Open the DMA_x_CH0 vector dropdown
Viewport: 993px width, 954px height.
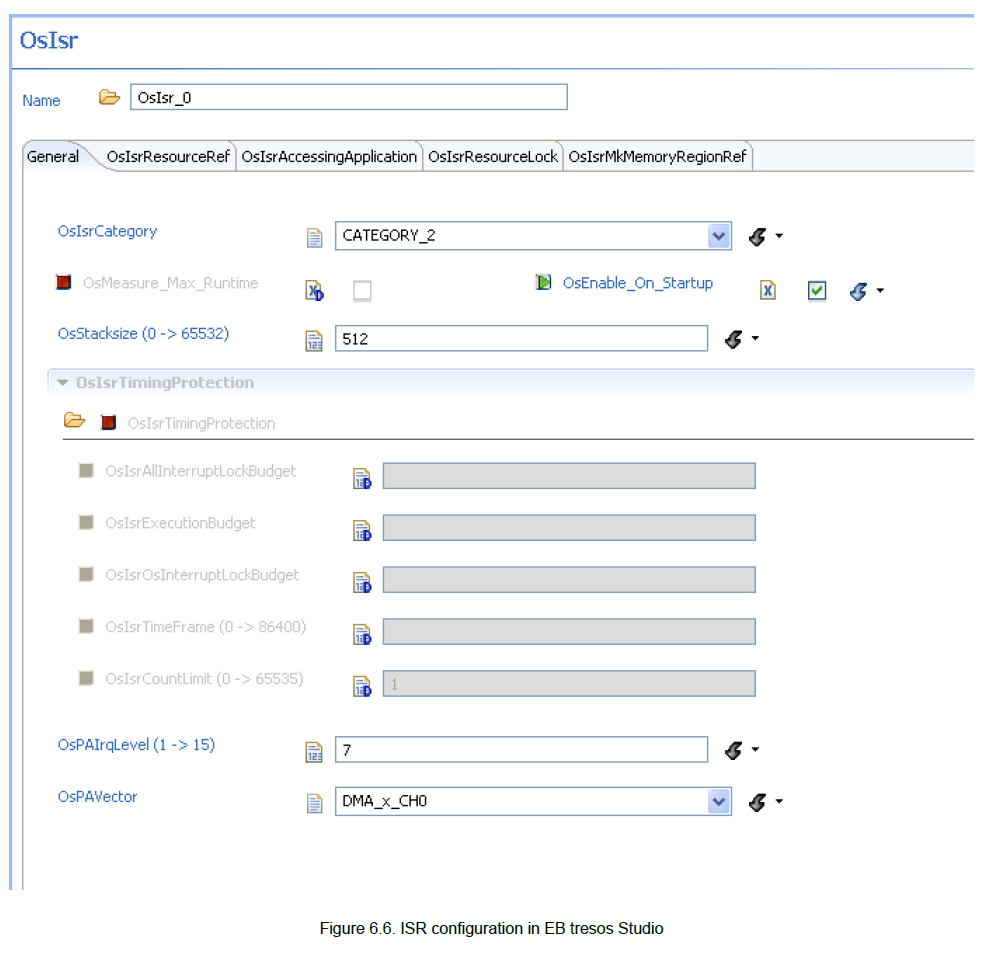point(719,801)
